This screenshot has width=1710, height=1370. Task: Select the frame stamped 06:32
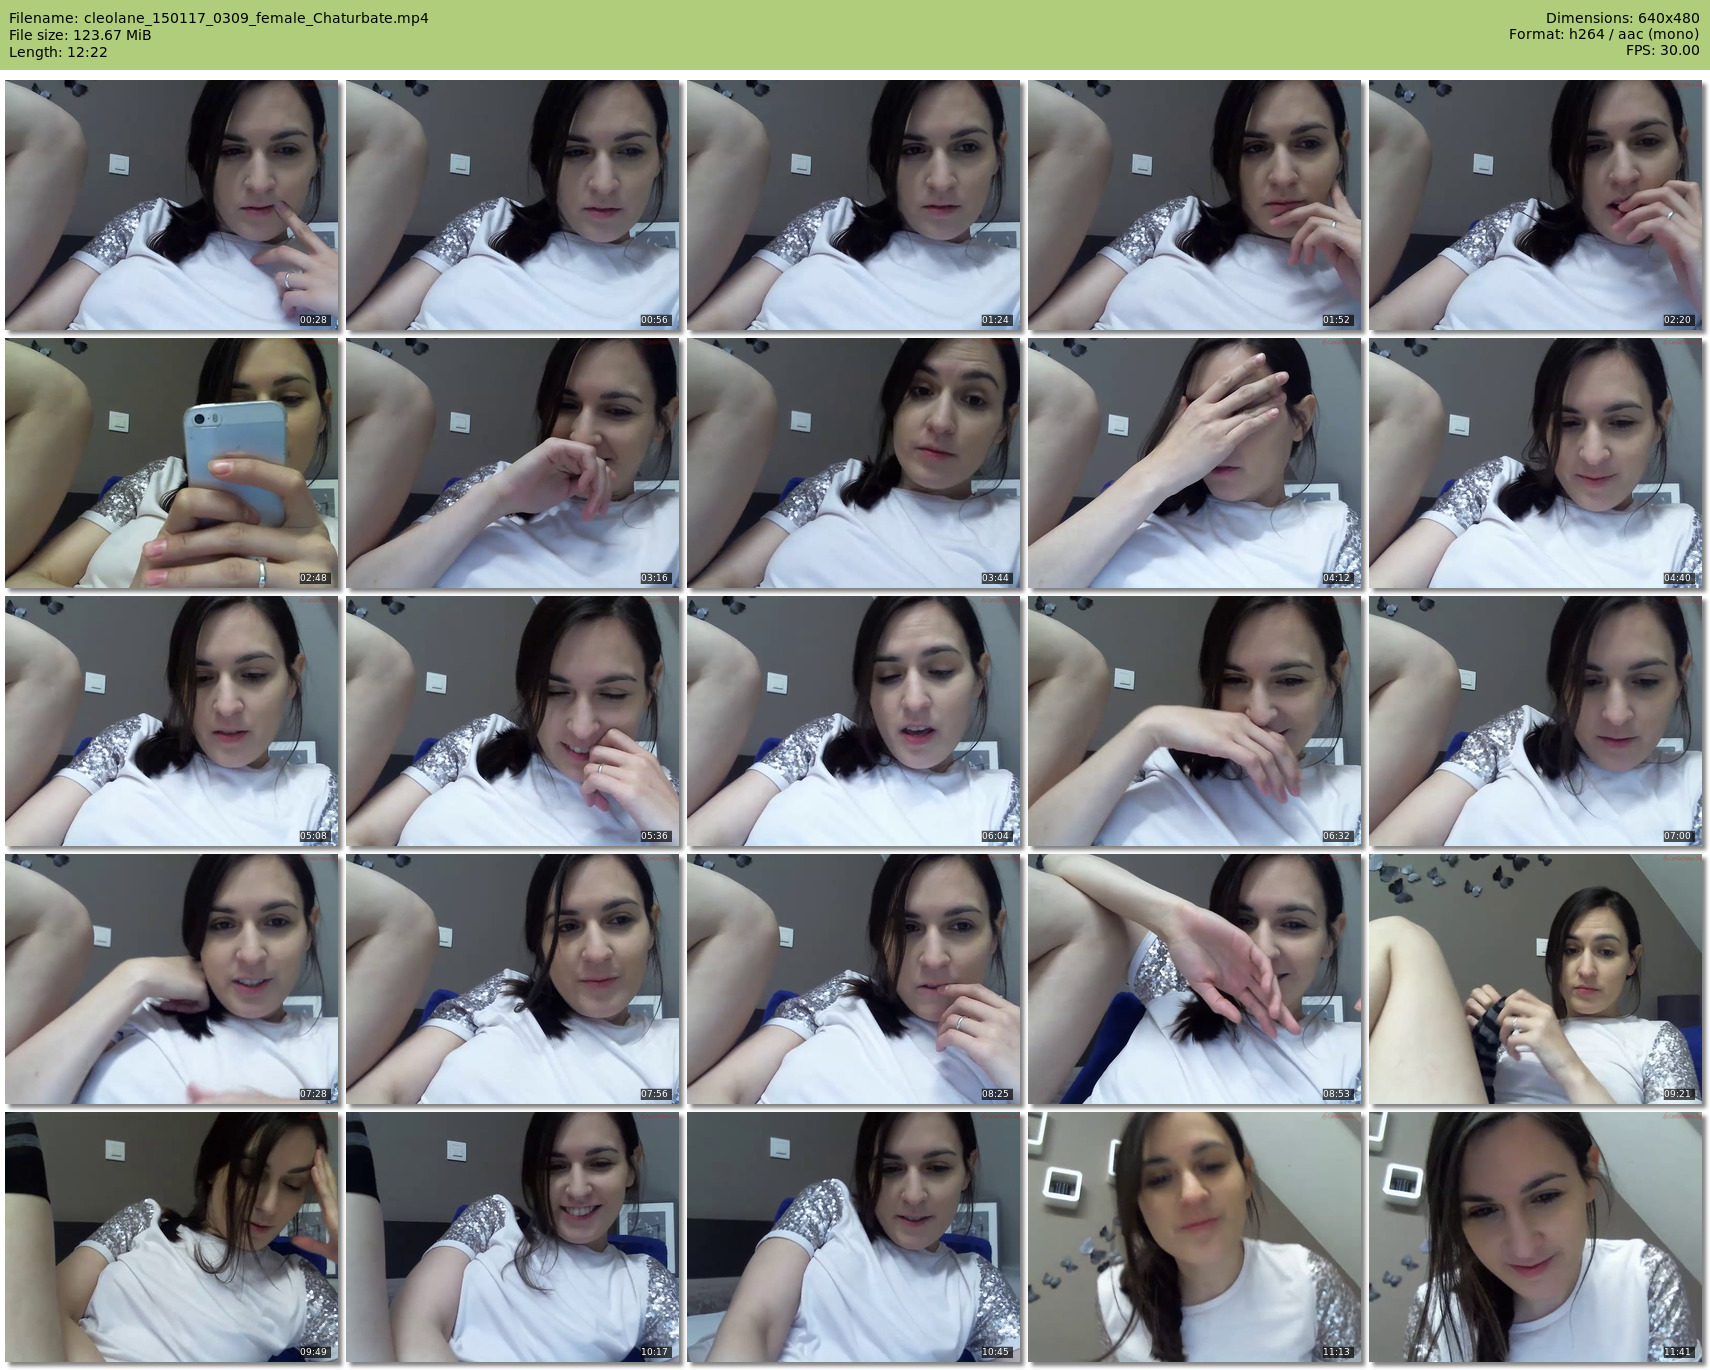(x=1195, y=721)
